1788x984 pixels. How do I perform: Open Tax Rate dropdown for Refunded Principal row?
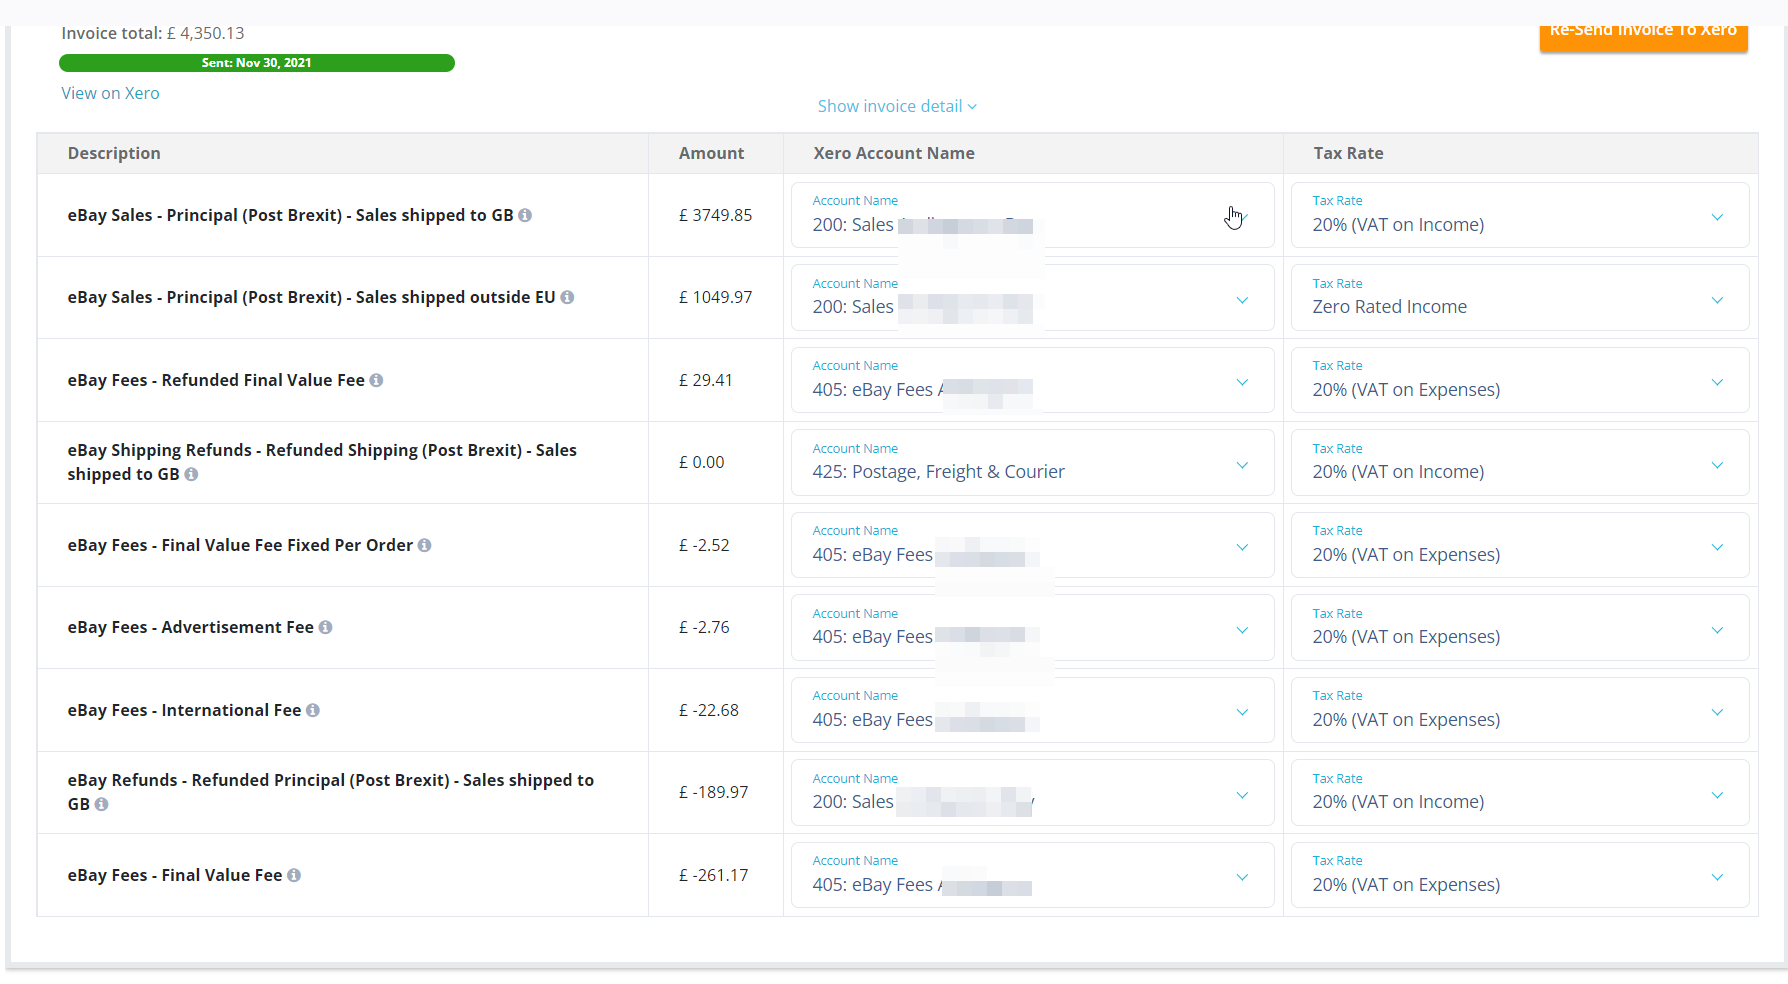coord(1520,793)
